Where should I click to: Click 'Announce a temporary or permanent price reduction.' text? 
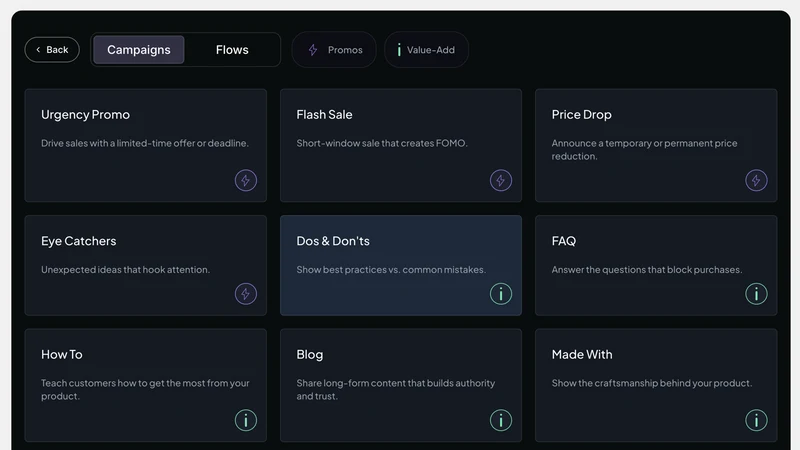[644, 149]
